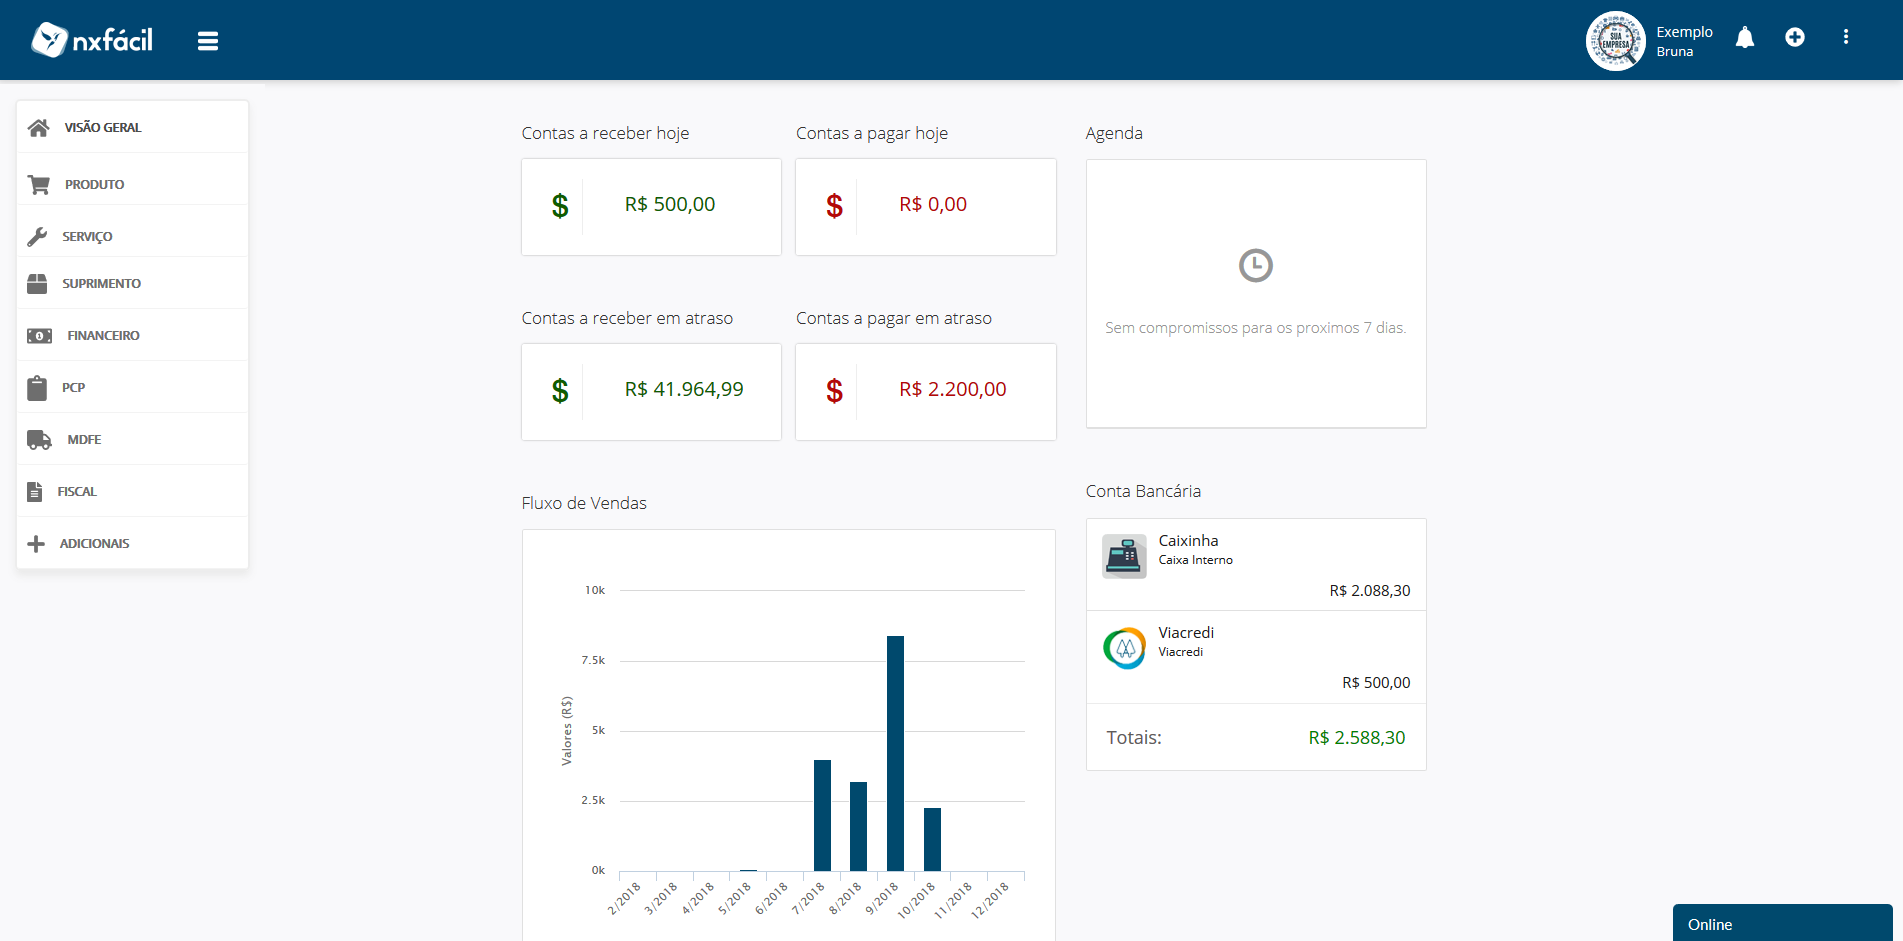Select the Serviço wrench icon
The height and width of the screenshot is (941, 1903).
coord(37,235)
